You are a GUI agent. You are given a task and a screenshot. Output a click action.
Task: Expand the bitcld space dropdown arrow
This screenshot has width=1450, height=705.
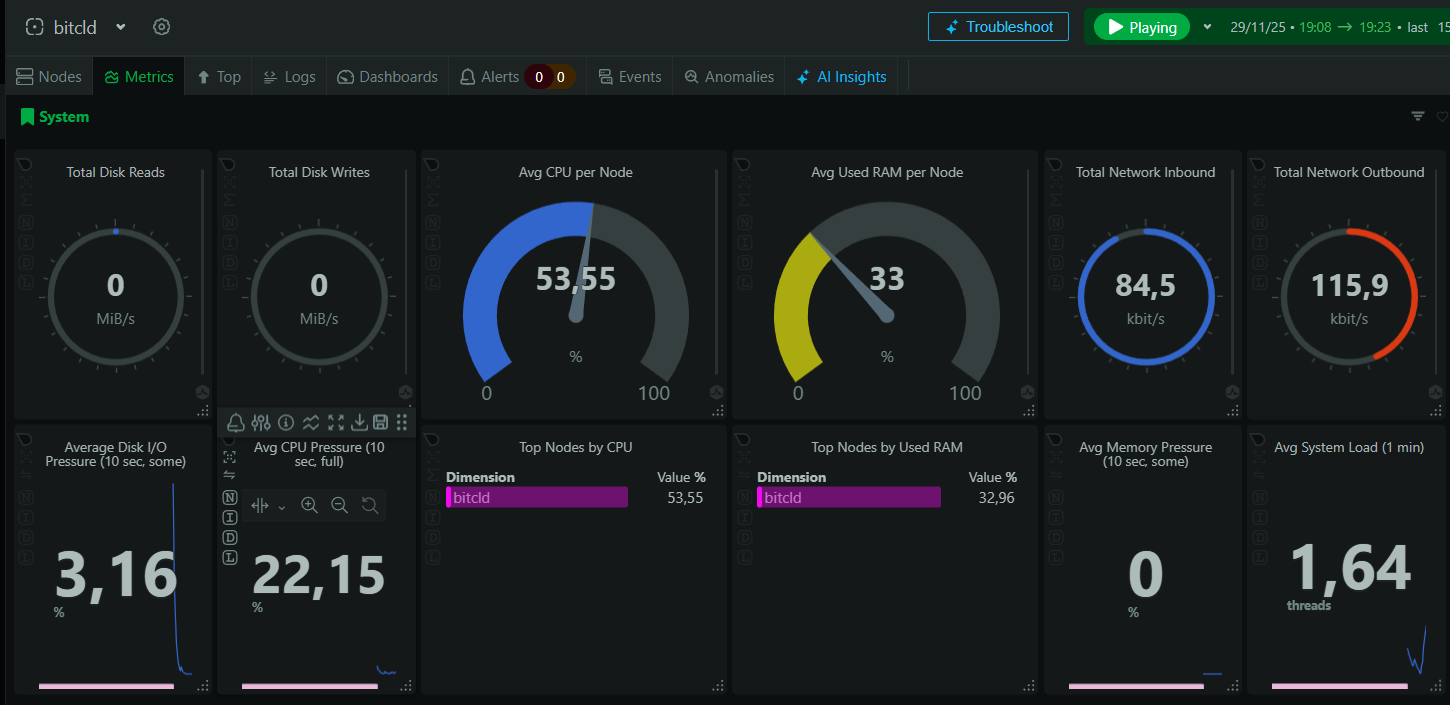pyautogui.click(x=121, y=27)
